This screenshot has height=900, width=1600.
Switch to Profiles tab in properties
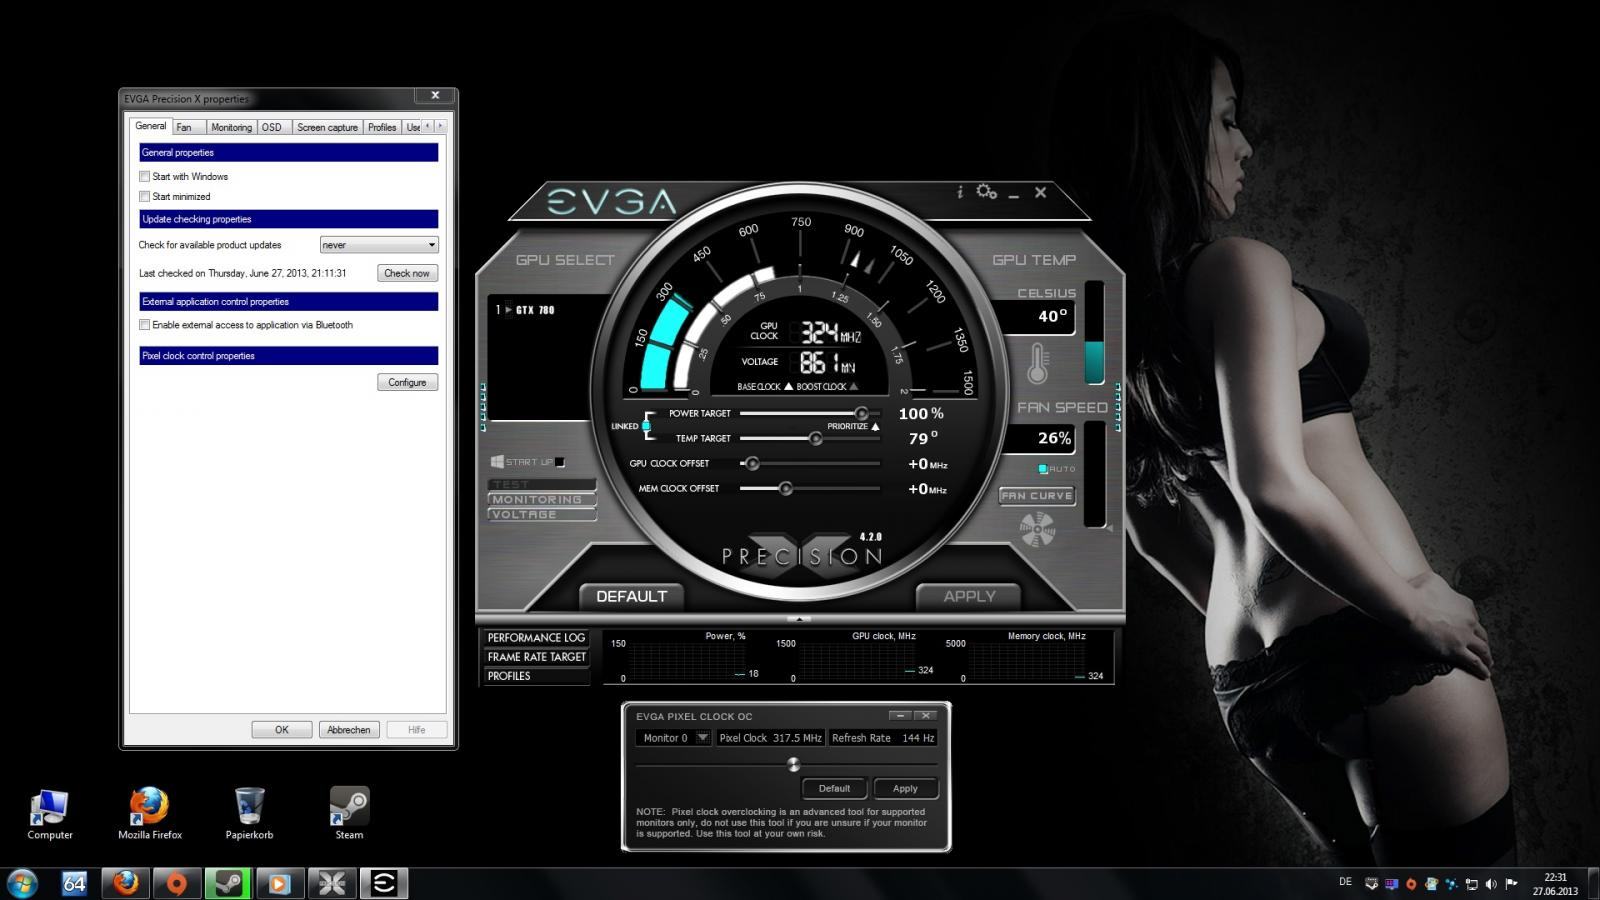(382, 127)
